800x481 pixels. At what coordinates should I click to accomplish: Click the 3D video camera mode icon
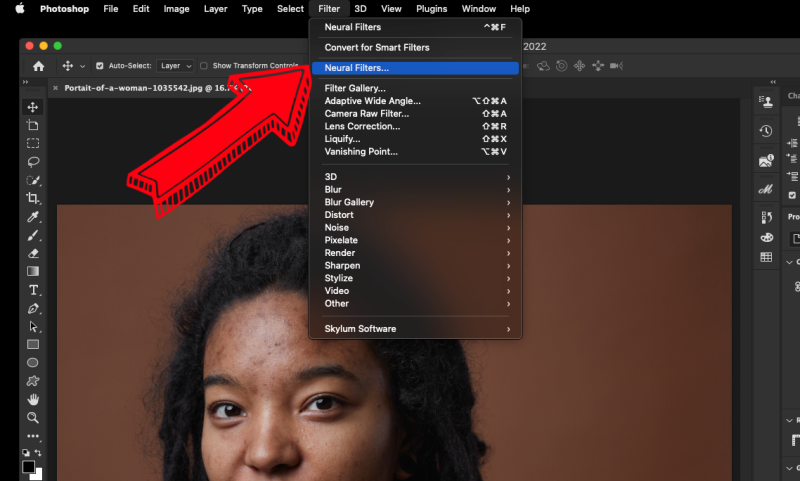point(616,66)
